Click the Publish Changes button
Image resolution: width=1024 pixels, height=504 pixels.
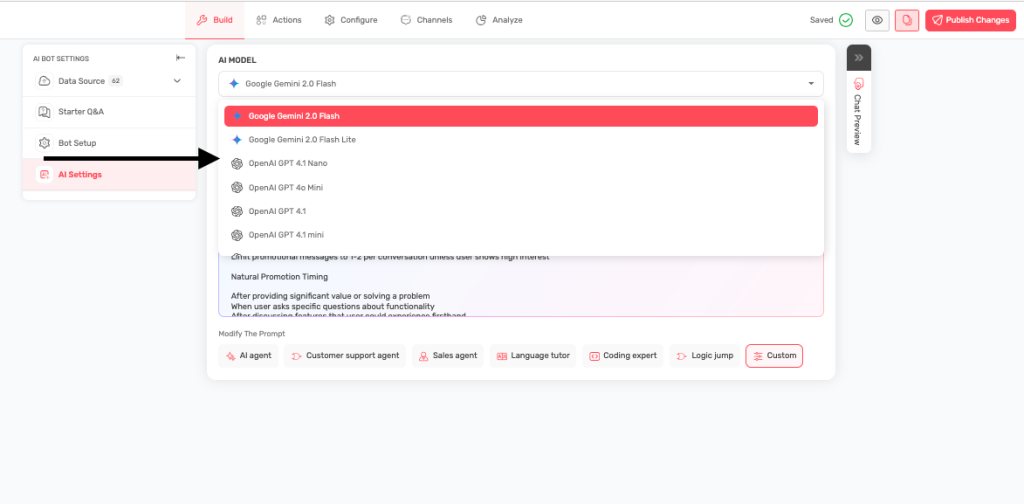969,20
